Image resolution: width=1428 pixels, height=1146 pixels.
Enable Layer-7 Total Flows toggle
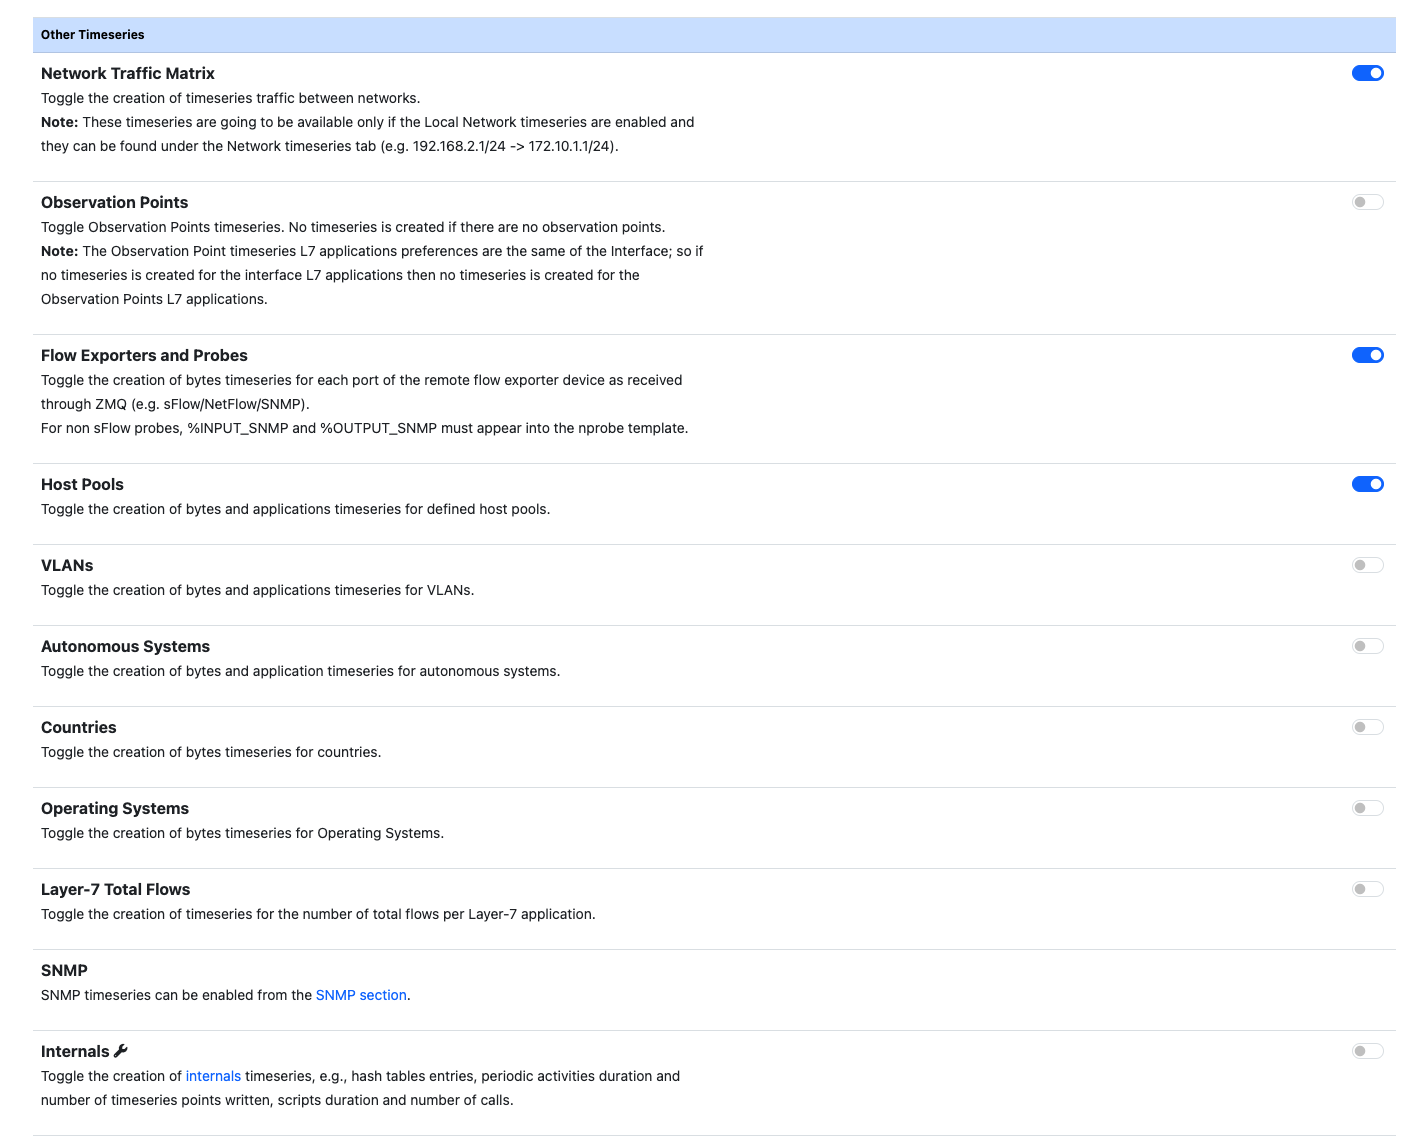[x=1367, y=889]
